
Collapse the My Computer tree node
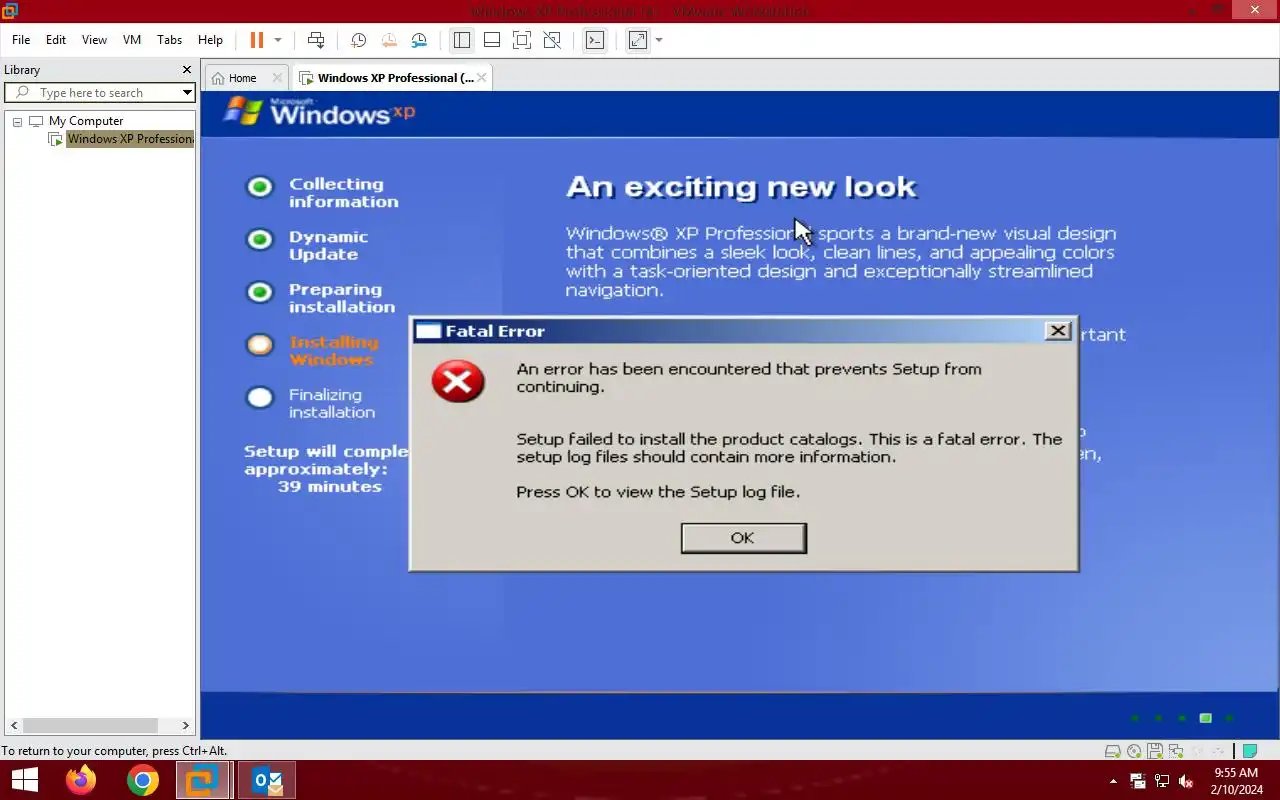coord(17,121)
